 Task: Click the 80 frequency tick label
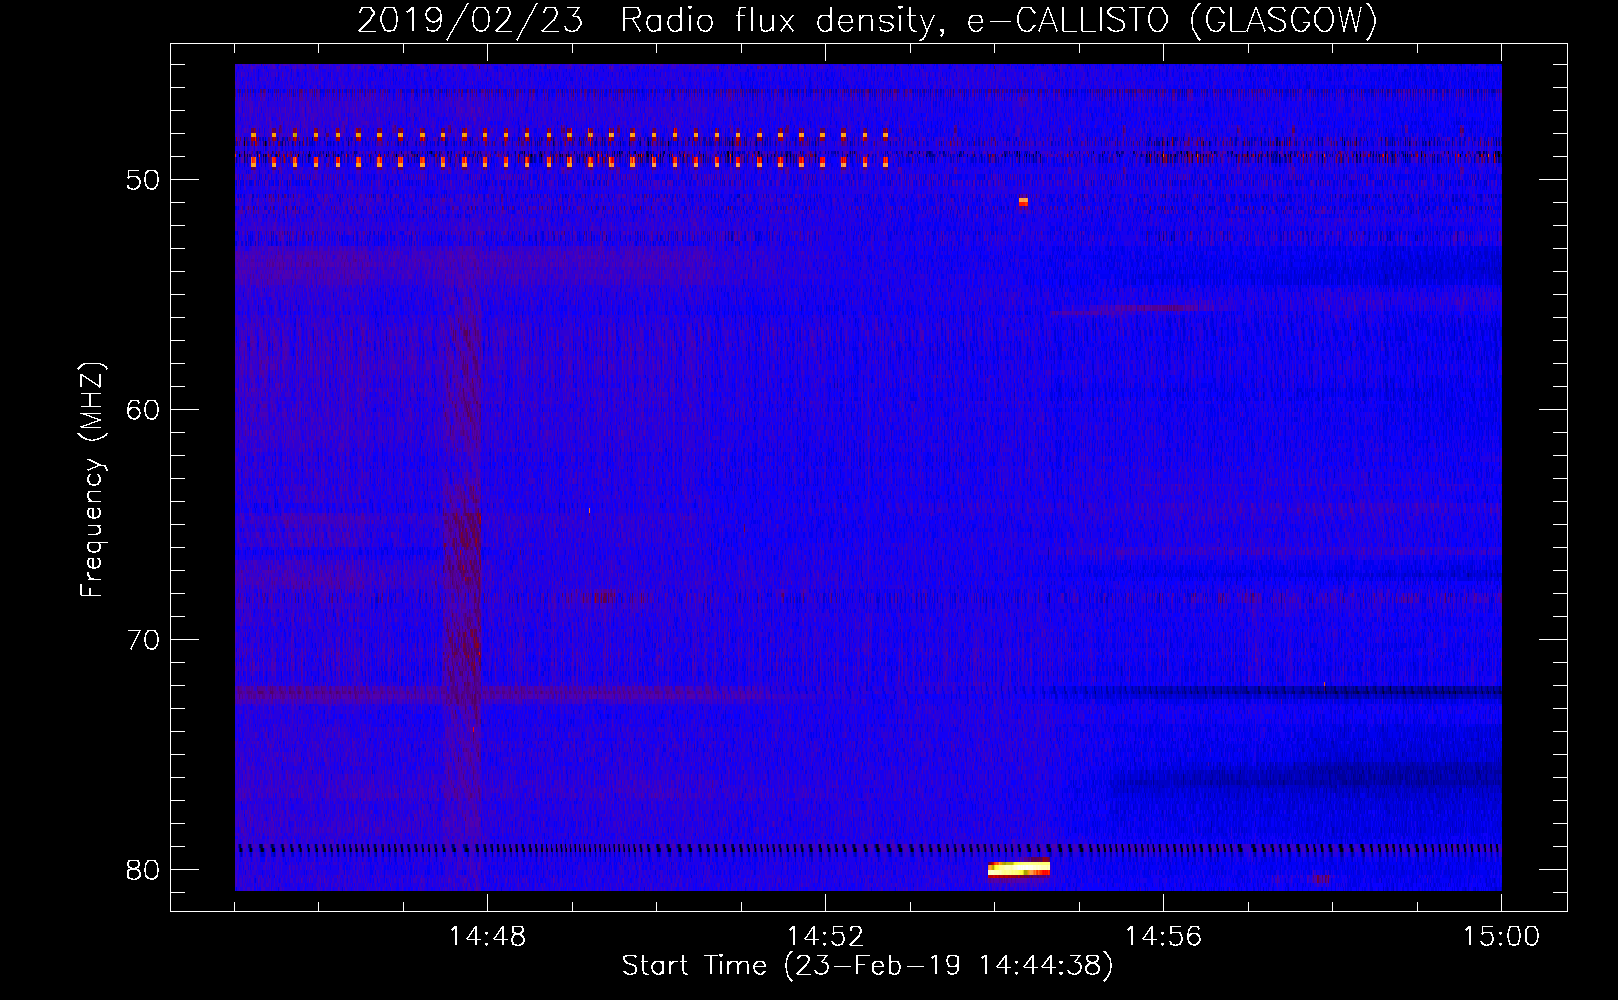pyautogui.click(x=143, y=870)
